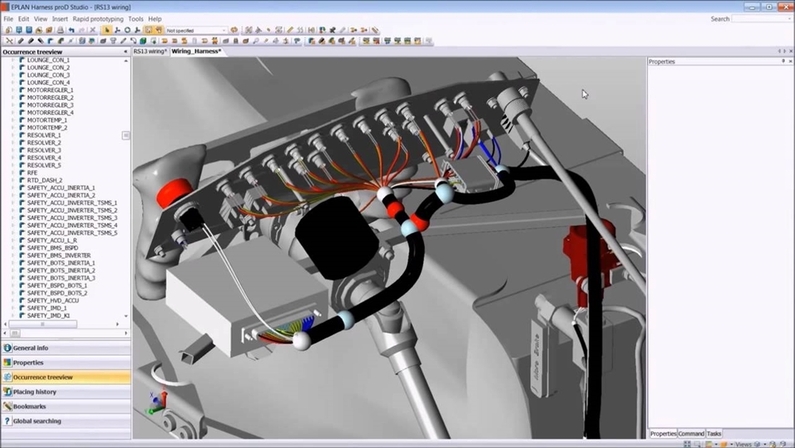Switch to the RS13 wiring document tab
795x448 pixels.
coord(150,51)
